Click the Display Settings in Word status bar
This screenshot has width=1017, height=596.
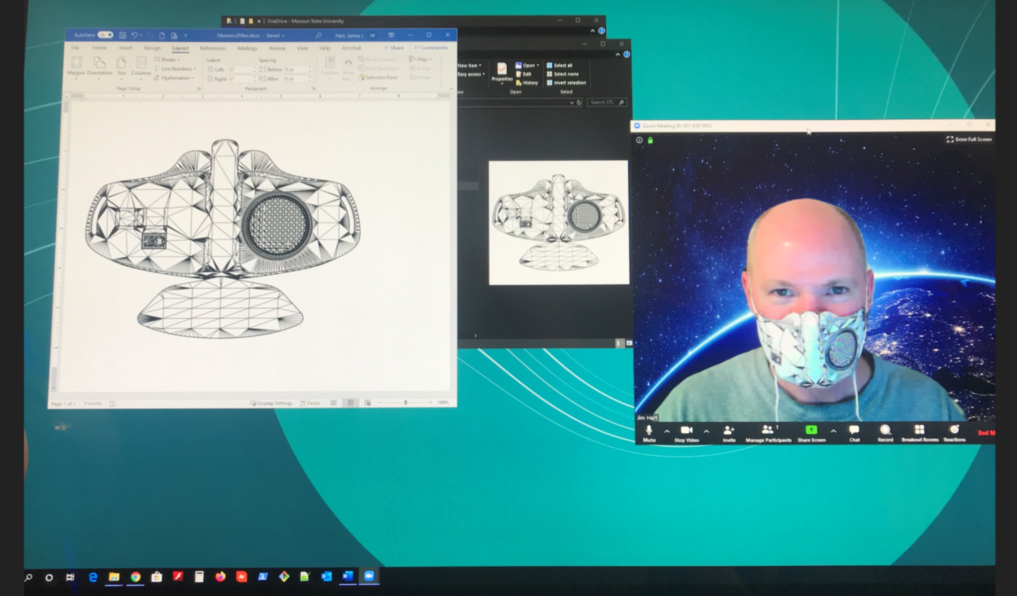272,403
